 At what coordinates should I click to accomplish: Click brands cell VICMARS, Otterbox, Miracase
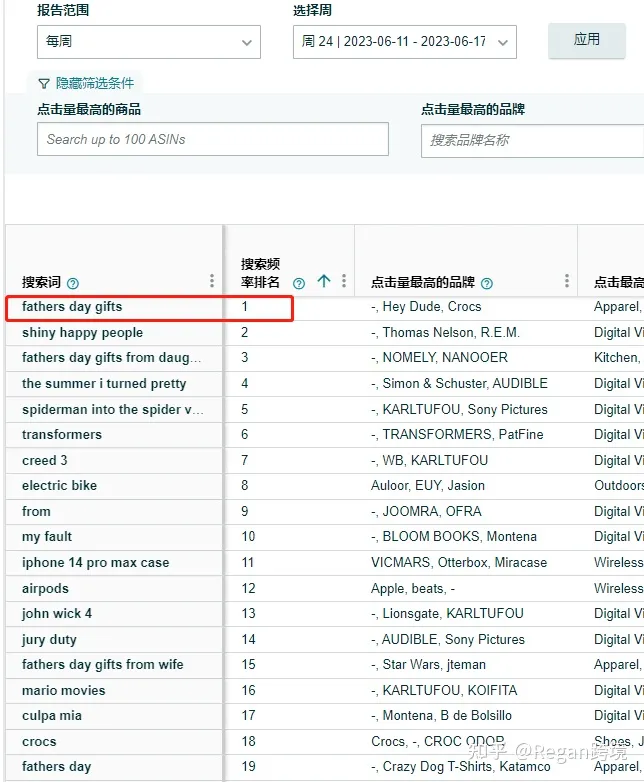tap(459, 563)
